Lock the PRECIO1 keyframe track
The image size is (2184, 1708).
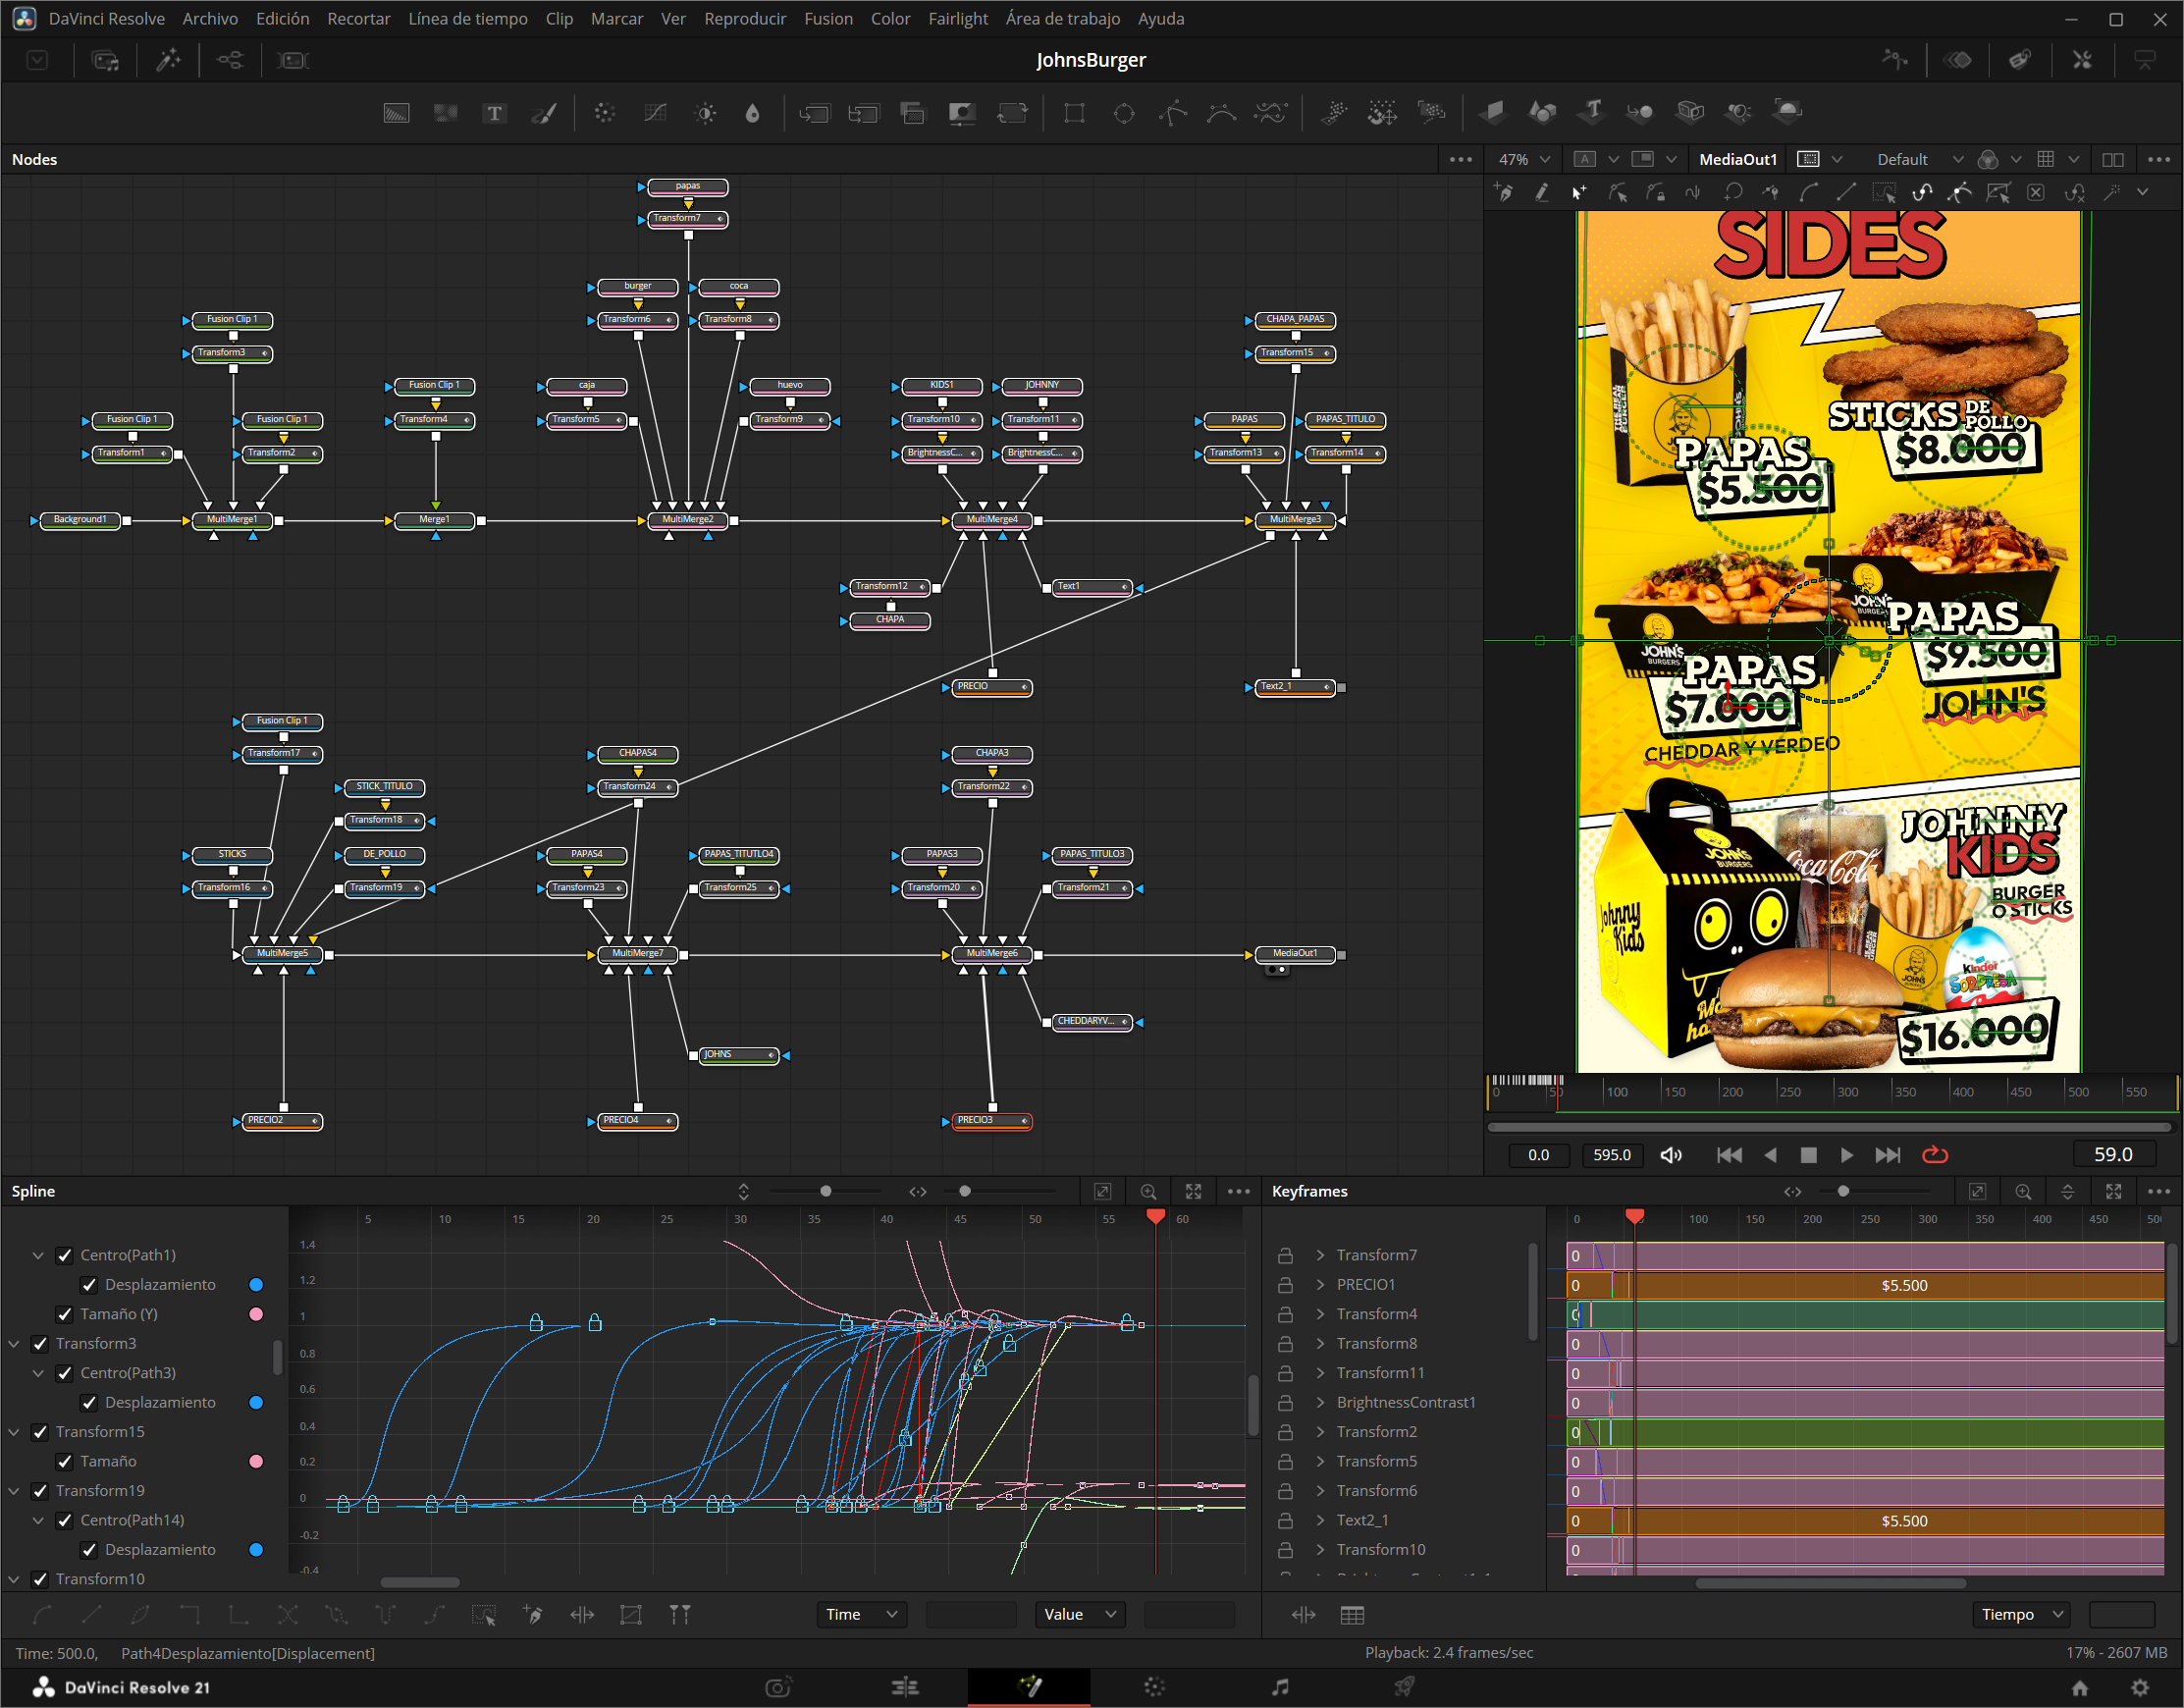(1285, 1284)
